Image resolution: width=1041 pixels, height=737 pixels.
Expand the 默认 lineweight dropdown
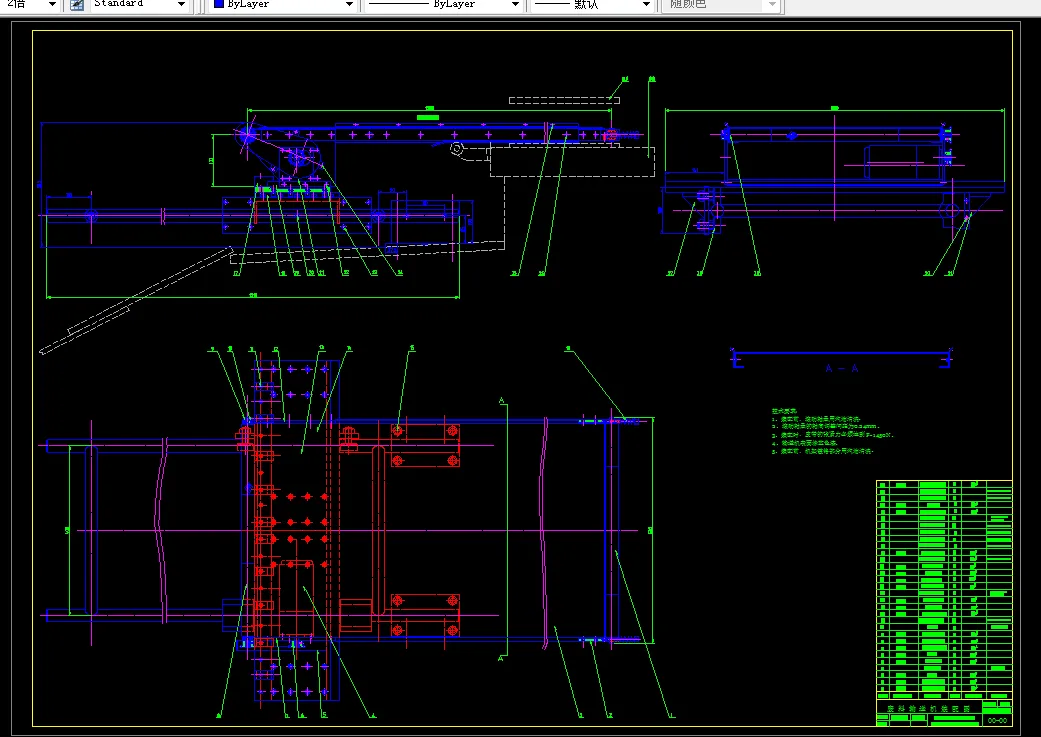646,5
